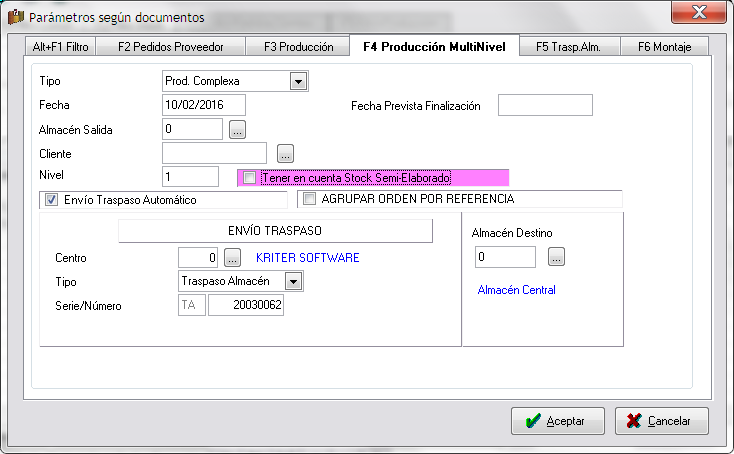Open the Tipo Prod. Complexa dropdown
Screen dimensions: 734x454
click(298, 81)
